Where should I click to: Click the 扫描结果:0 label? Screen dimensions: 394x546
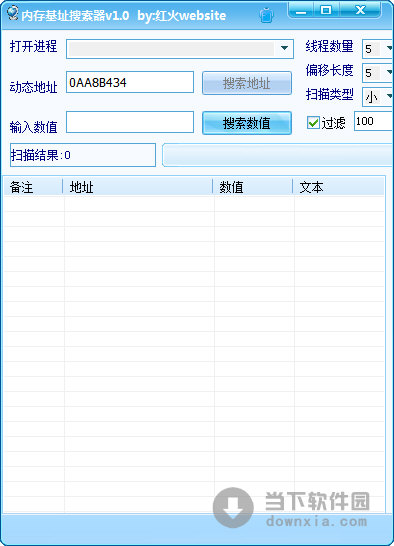pyautogui.click(x=83, y=155)
